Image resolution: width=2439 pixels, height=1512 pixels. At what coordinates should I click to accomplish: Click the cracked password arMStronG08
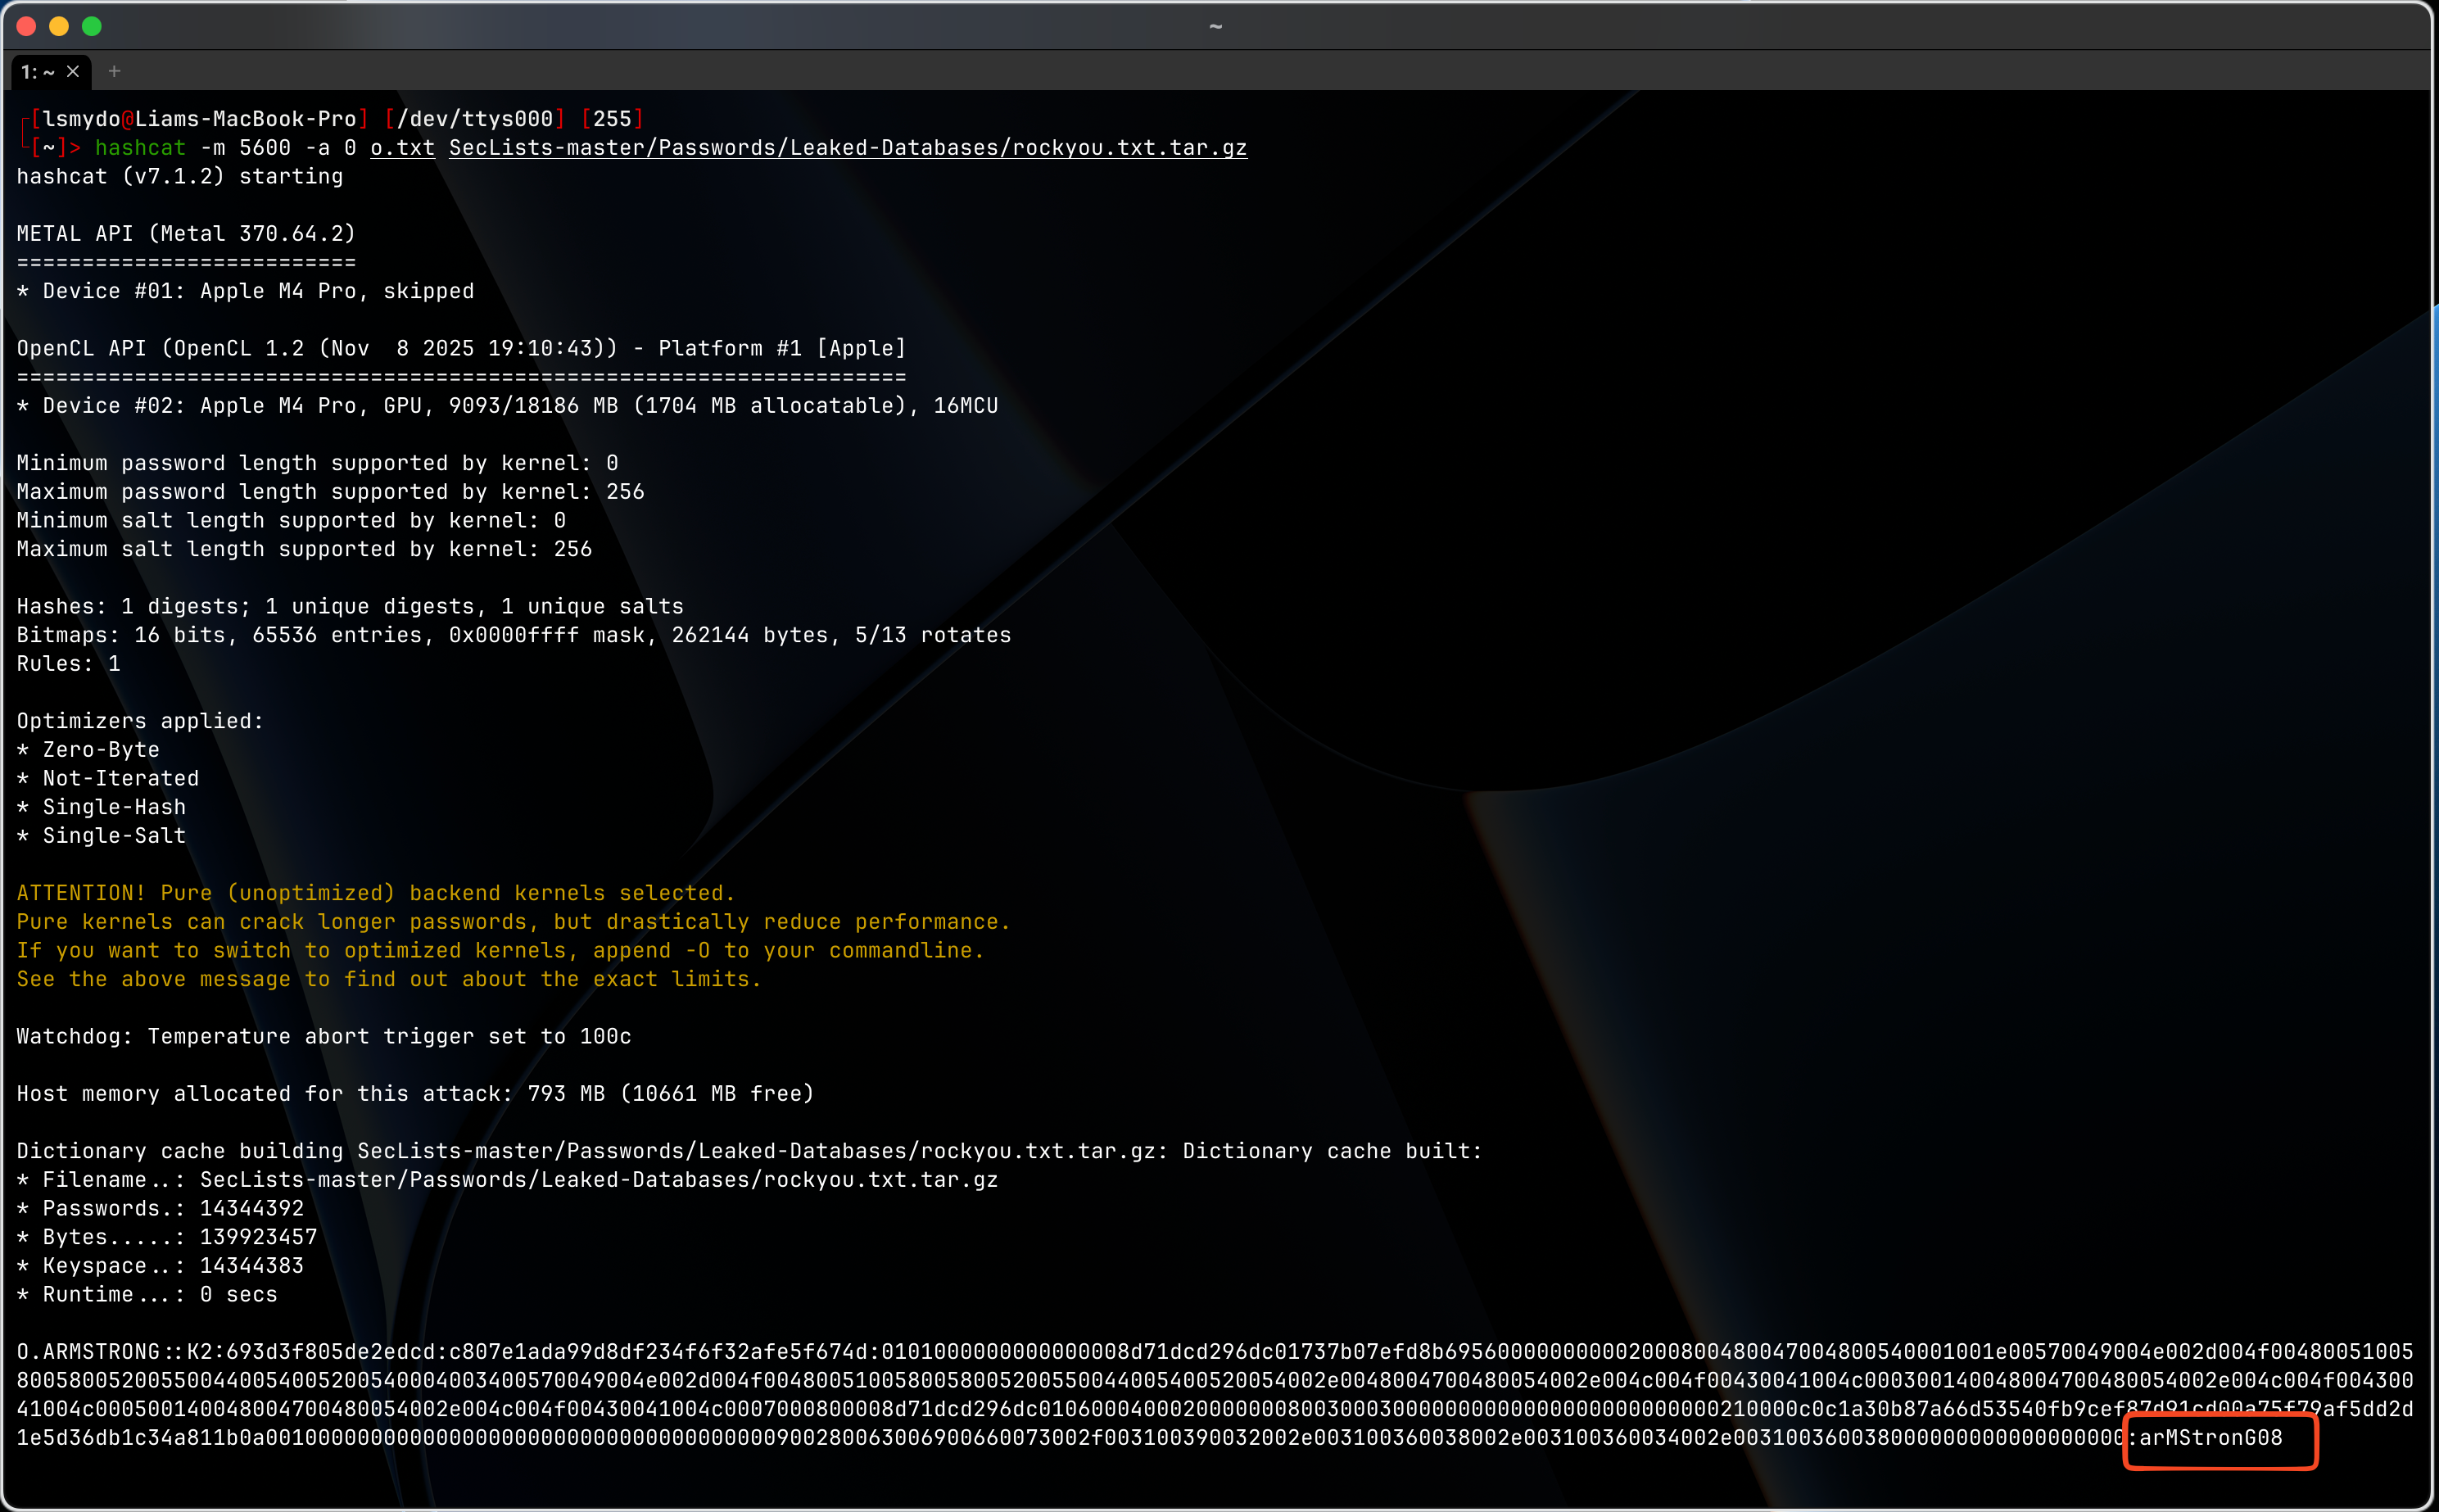point(2211,1437)
